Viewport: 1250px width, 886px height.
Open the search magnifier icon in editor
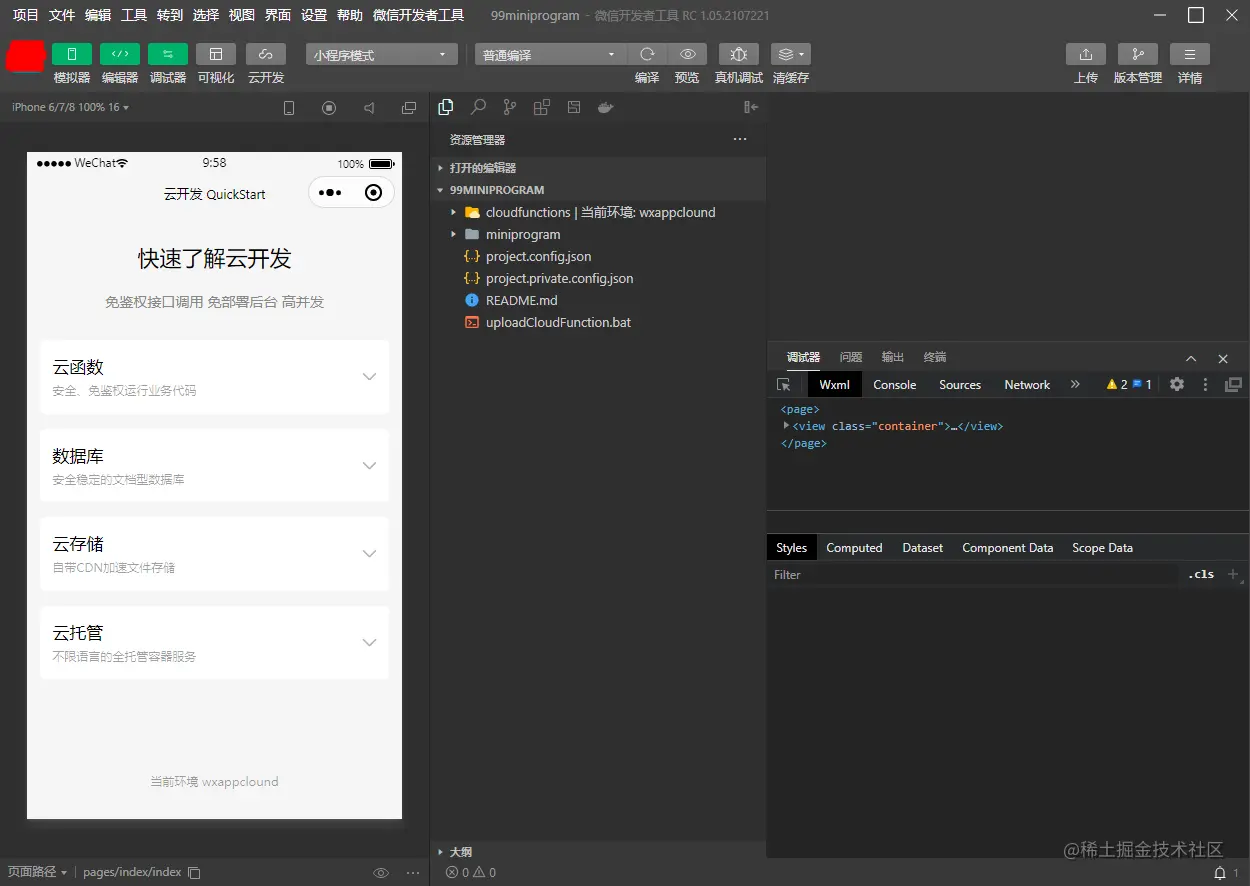coord(478,107)
